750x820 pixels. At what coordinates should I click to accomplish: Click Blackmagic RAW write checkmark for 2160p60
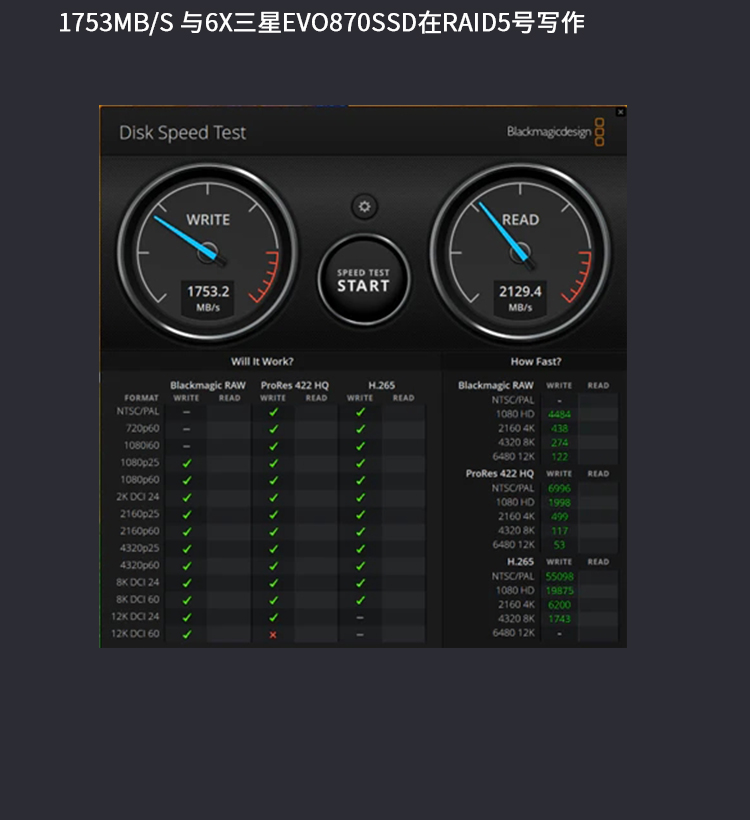(187, 532)
